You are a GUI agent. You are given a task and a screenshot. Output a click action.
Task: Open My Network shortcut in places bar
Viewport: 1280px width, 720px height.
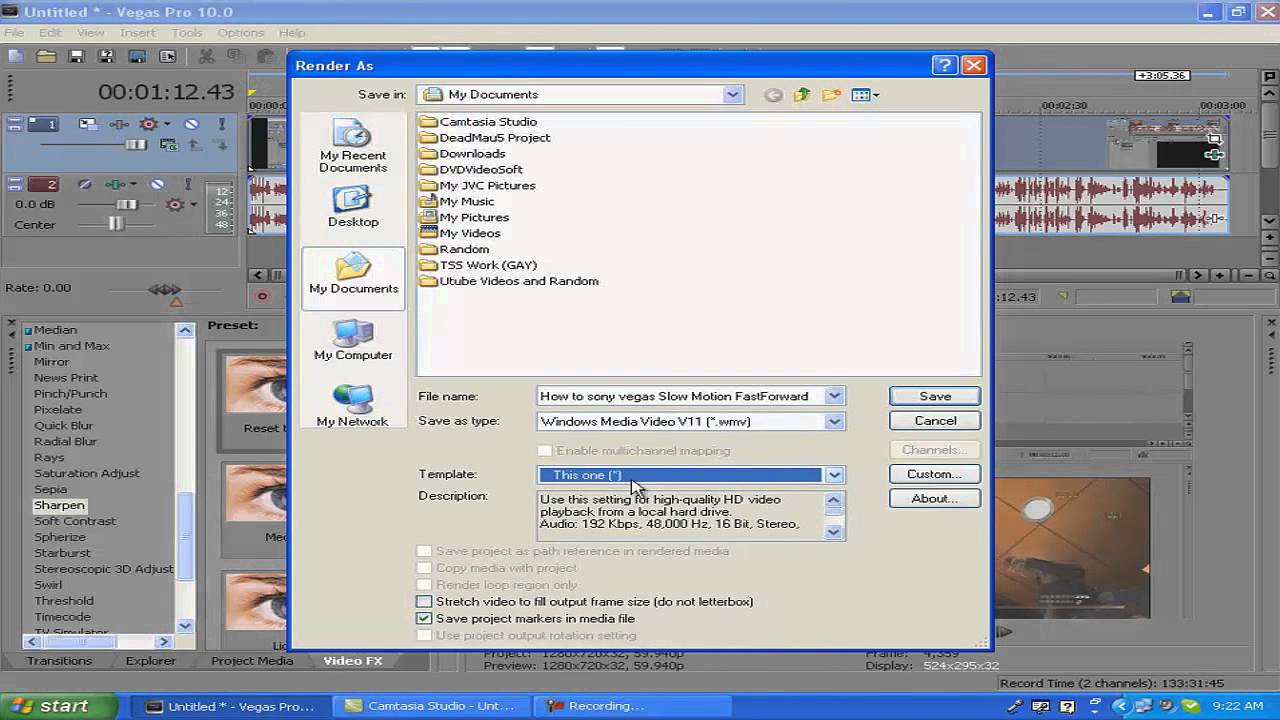353,407
